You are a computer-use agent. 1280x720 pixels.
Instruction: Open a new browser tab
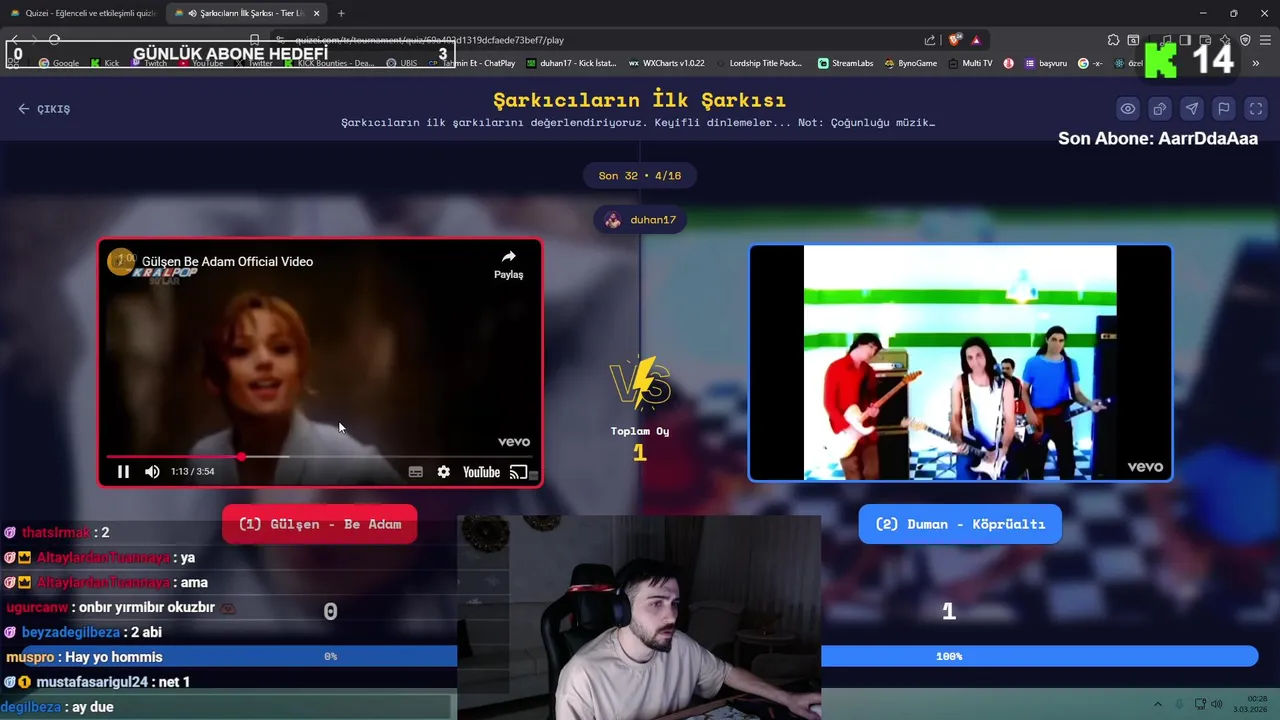pyautogui.click(x=341, y=13)
